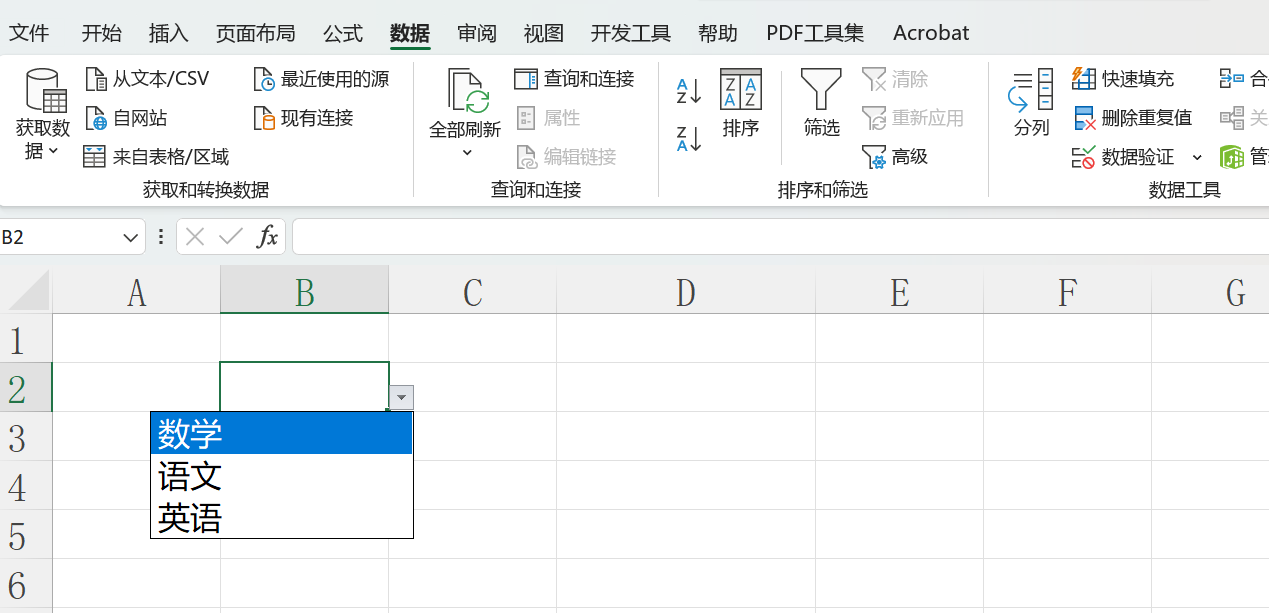Sort descending Z to A
Viewport: 1269px width, 613px height.
(x=689, y=138)
